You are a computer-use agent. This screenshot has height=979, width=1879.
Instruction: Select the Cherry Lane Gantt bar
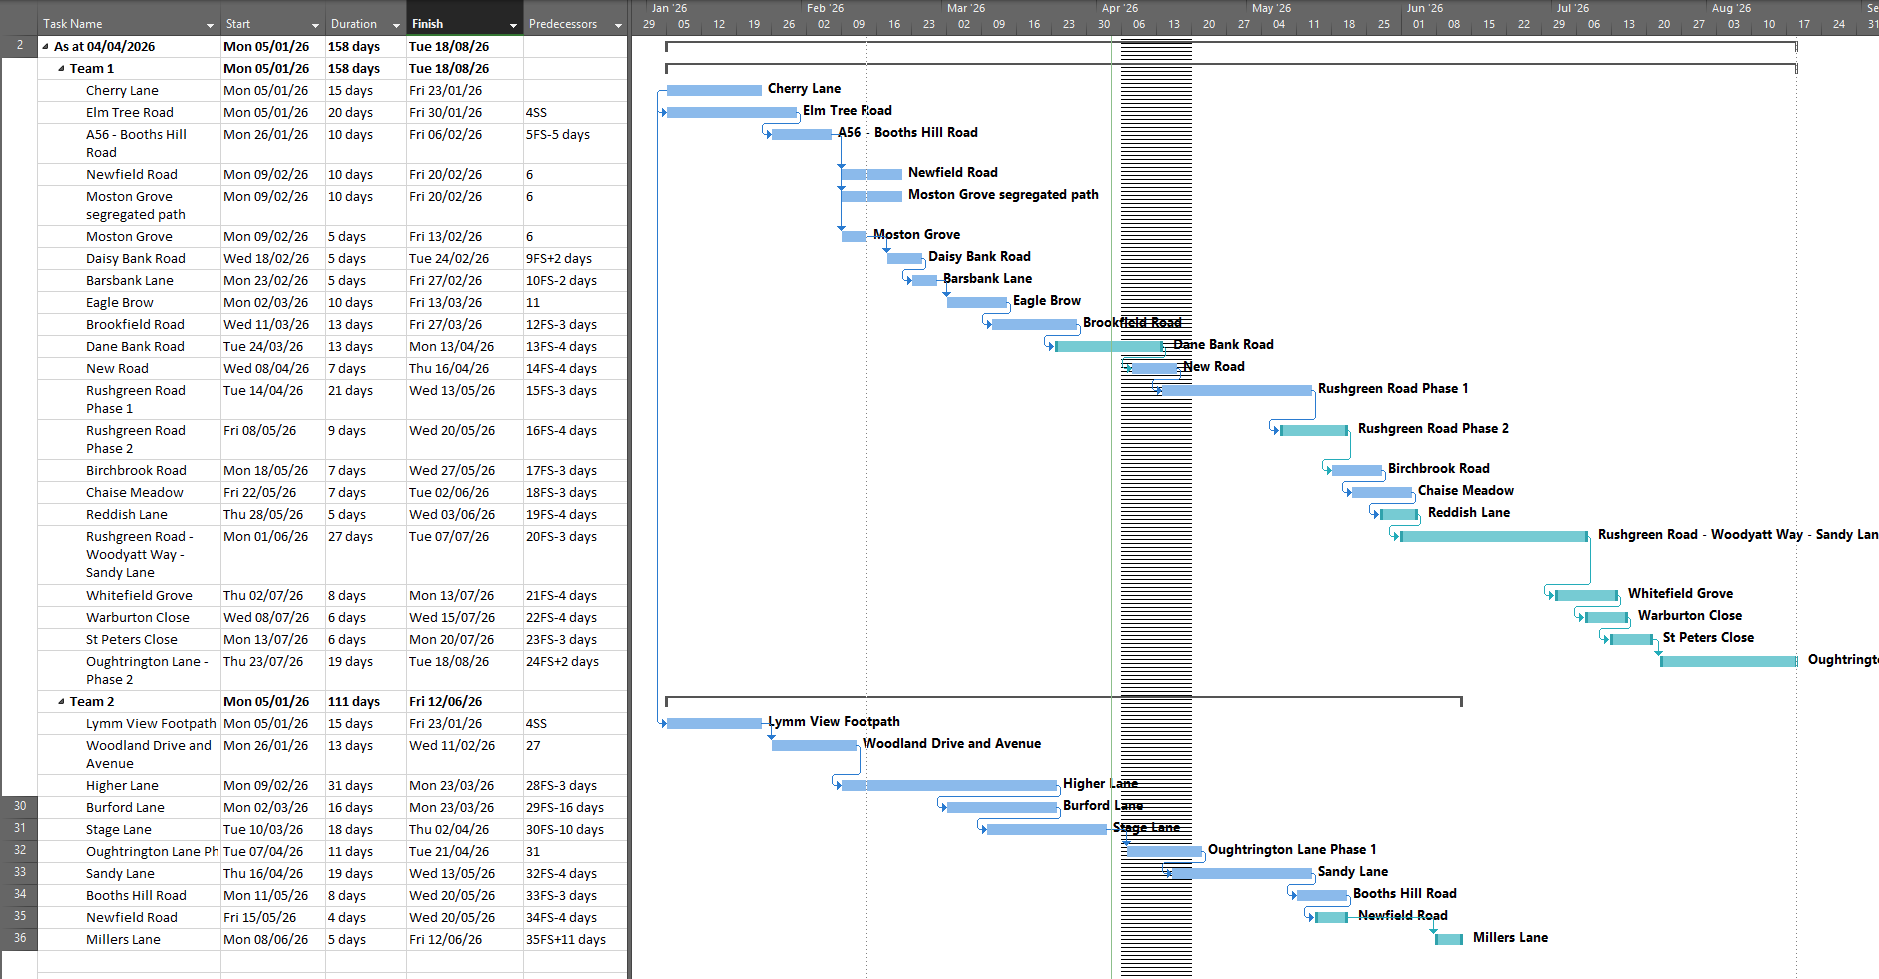712,90
